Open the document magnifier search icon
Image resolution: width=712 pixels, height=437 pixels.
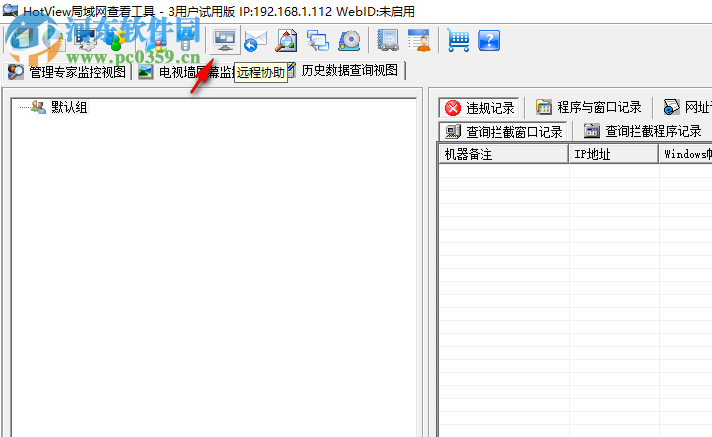(x=287, y=41)
